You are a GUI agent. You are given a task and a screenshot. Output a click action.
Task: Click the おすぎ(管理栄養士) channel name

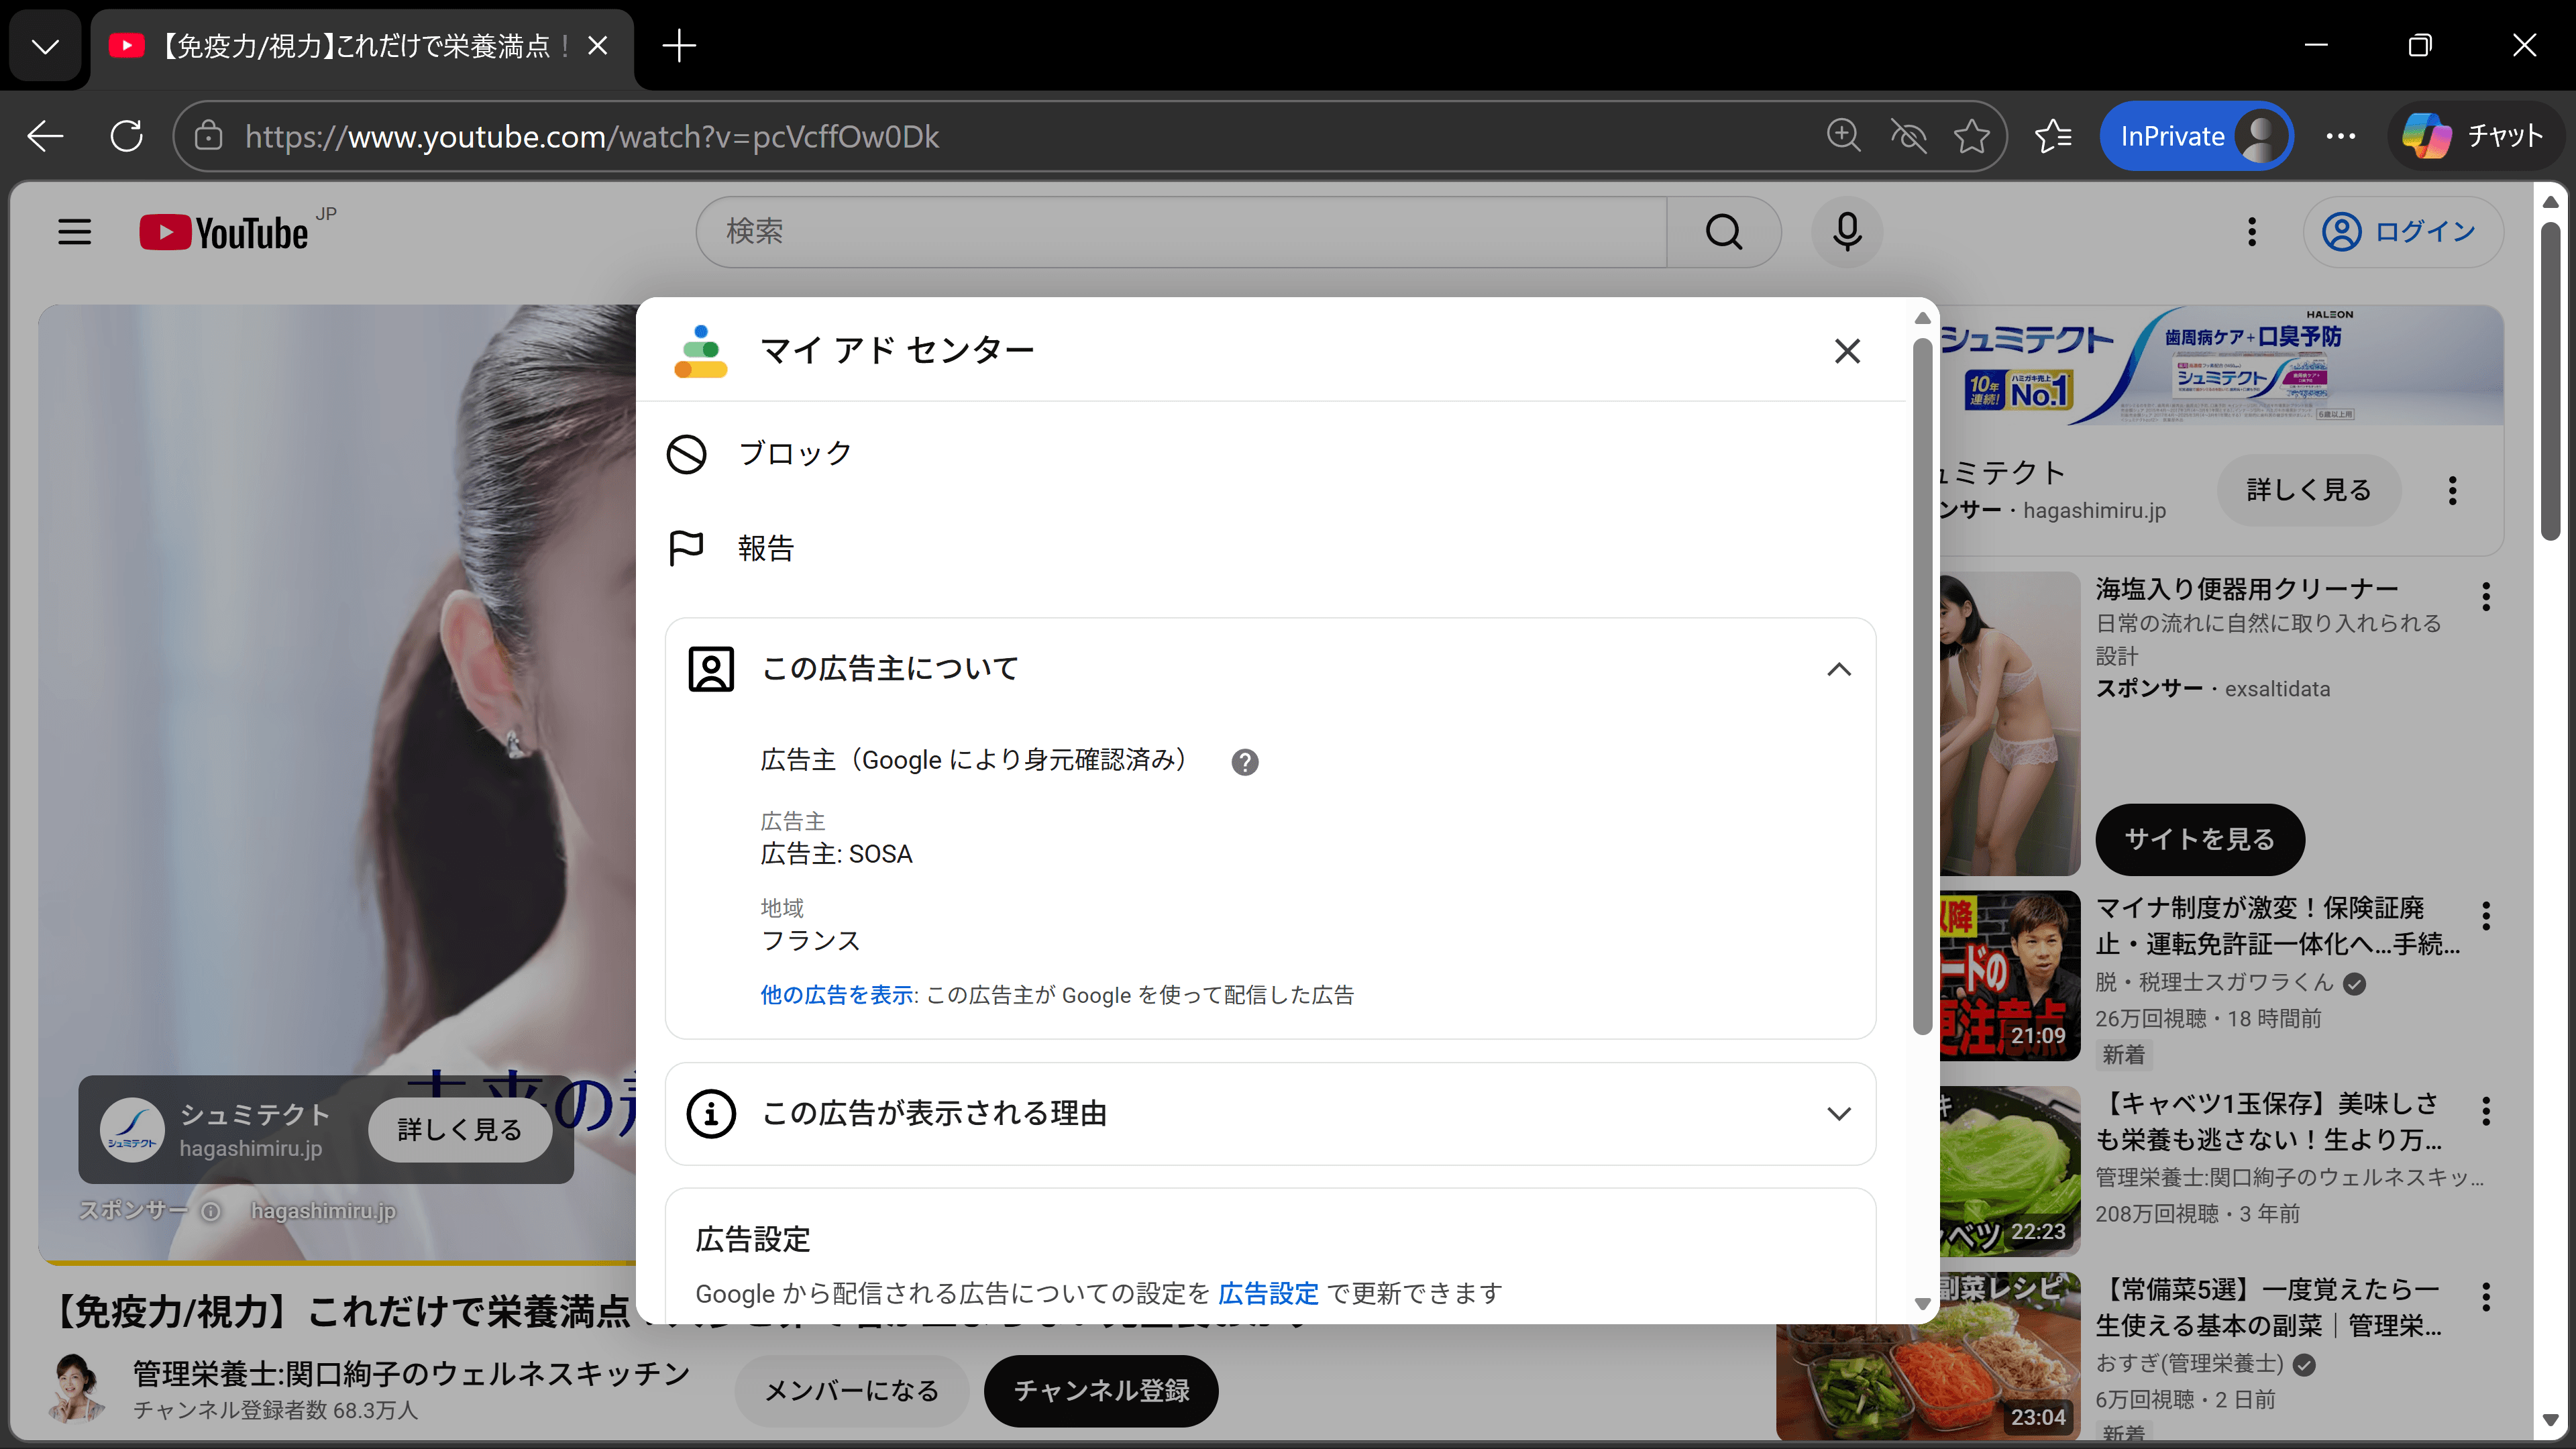[2189, 1364]
